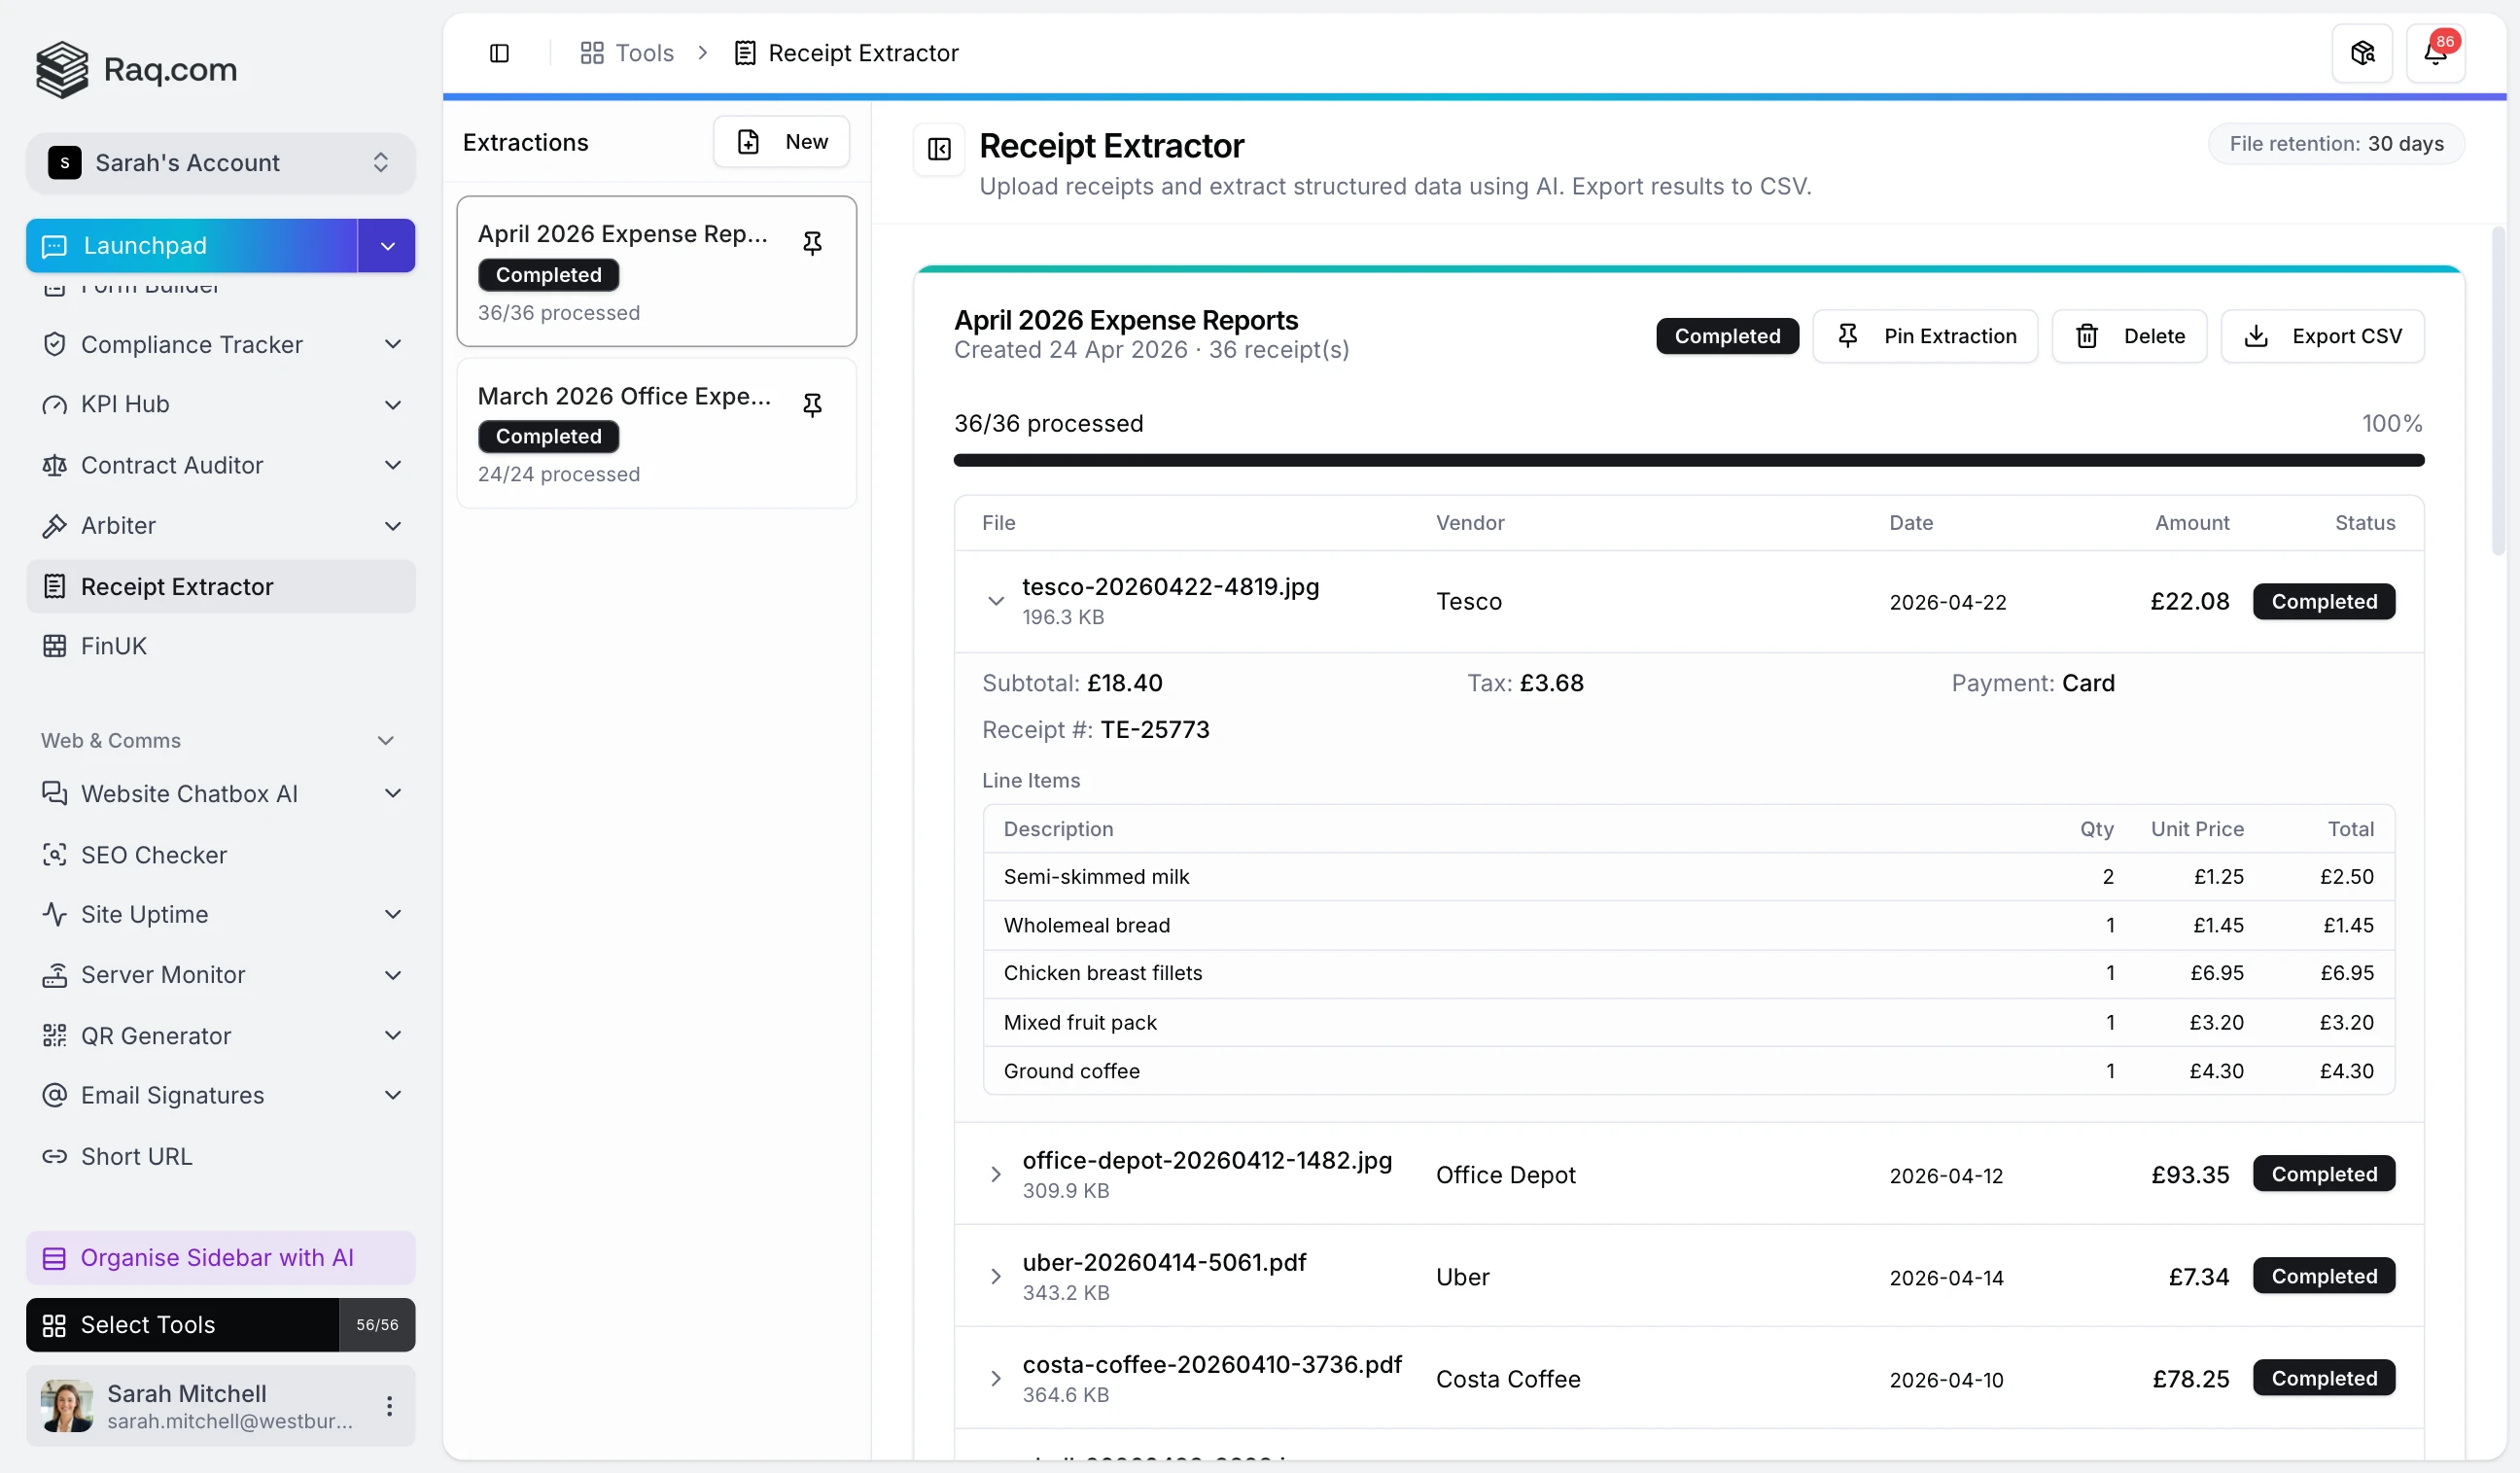Toggle the sidebar panel icon in header

point(499,53)
